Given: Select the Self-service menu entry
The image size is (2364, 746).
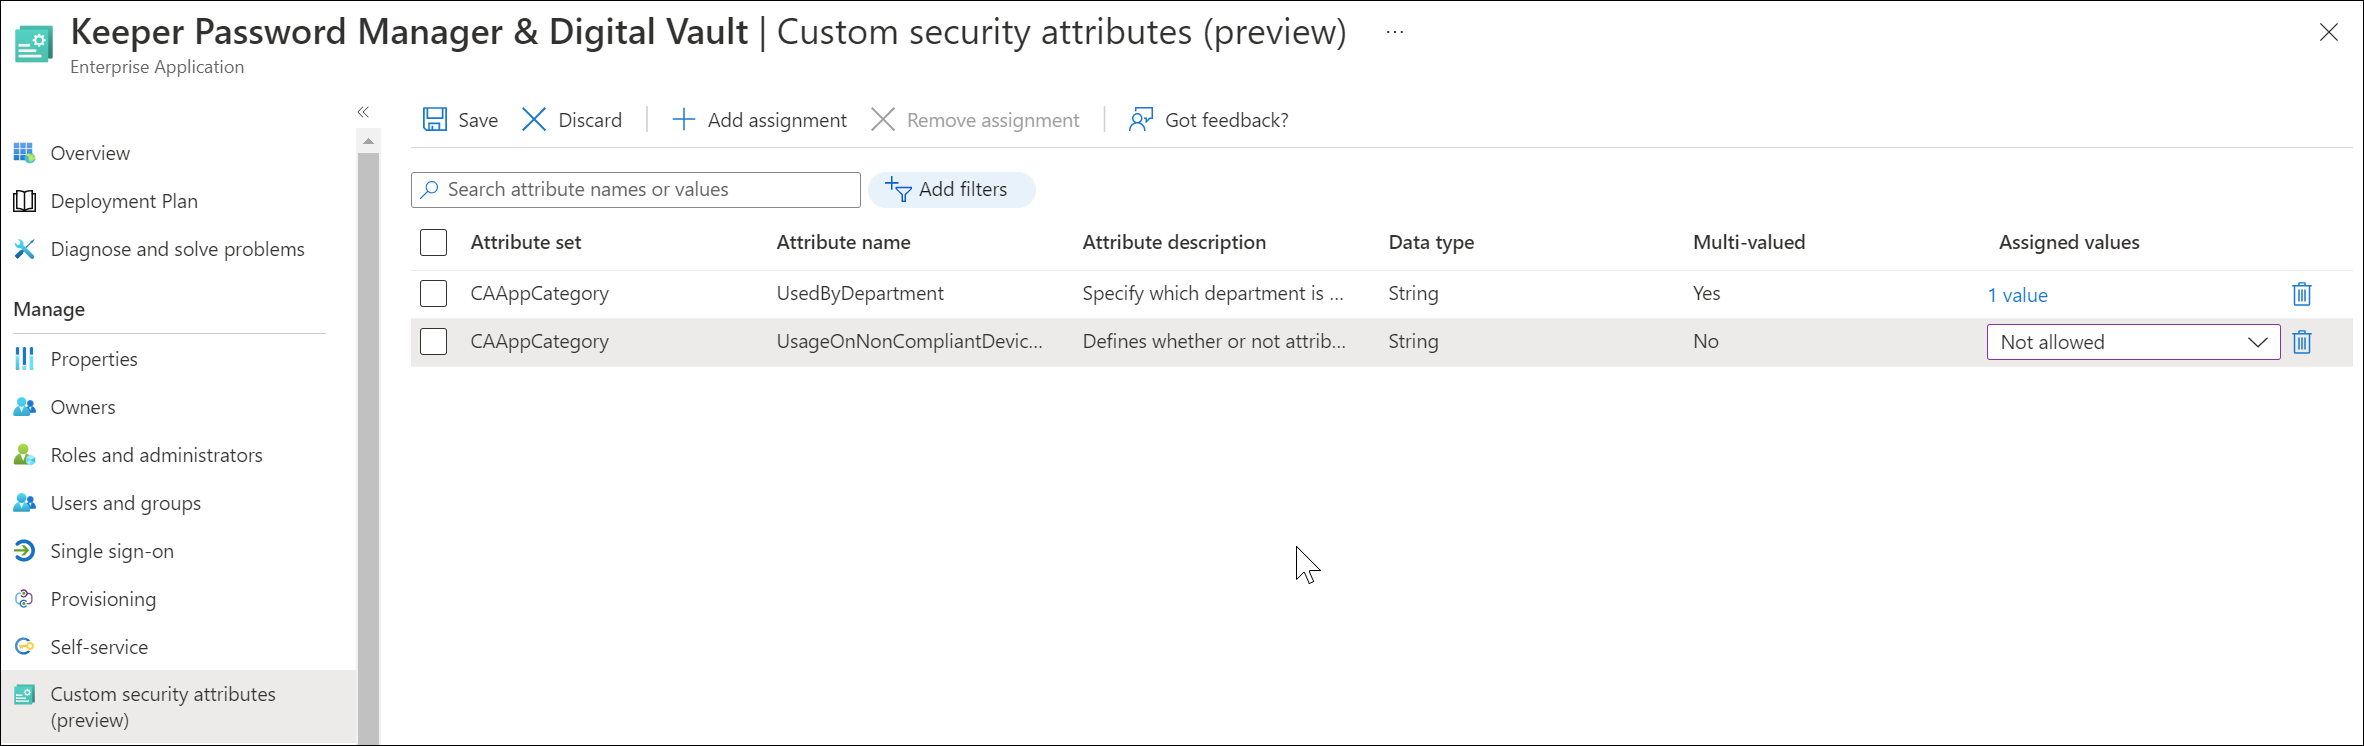Looking at the screenshot, I should (99, 647).
